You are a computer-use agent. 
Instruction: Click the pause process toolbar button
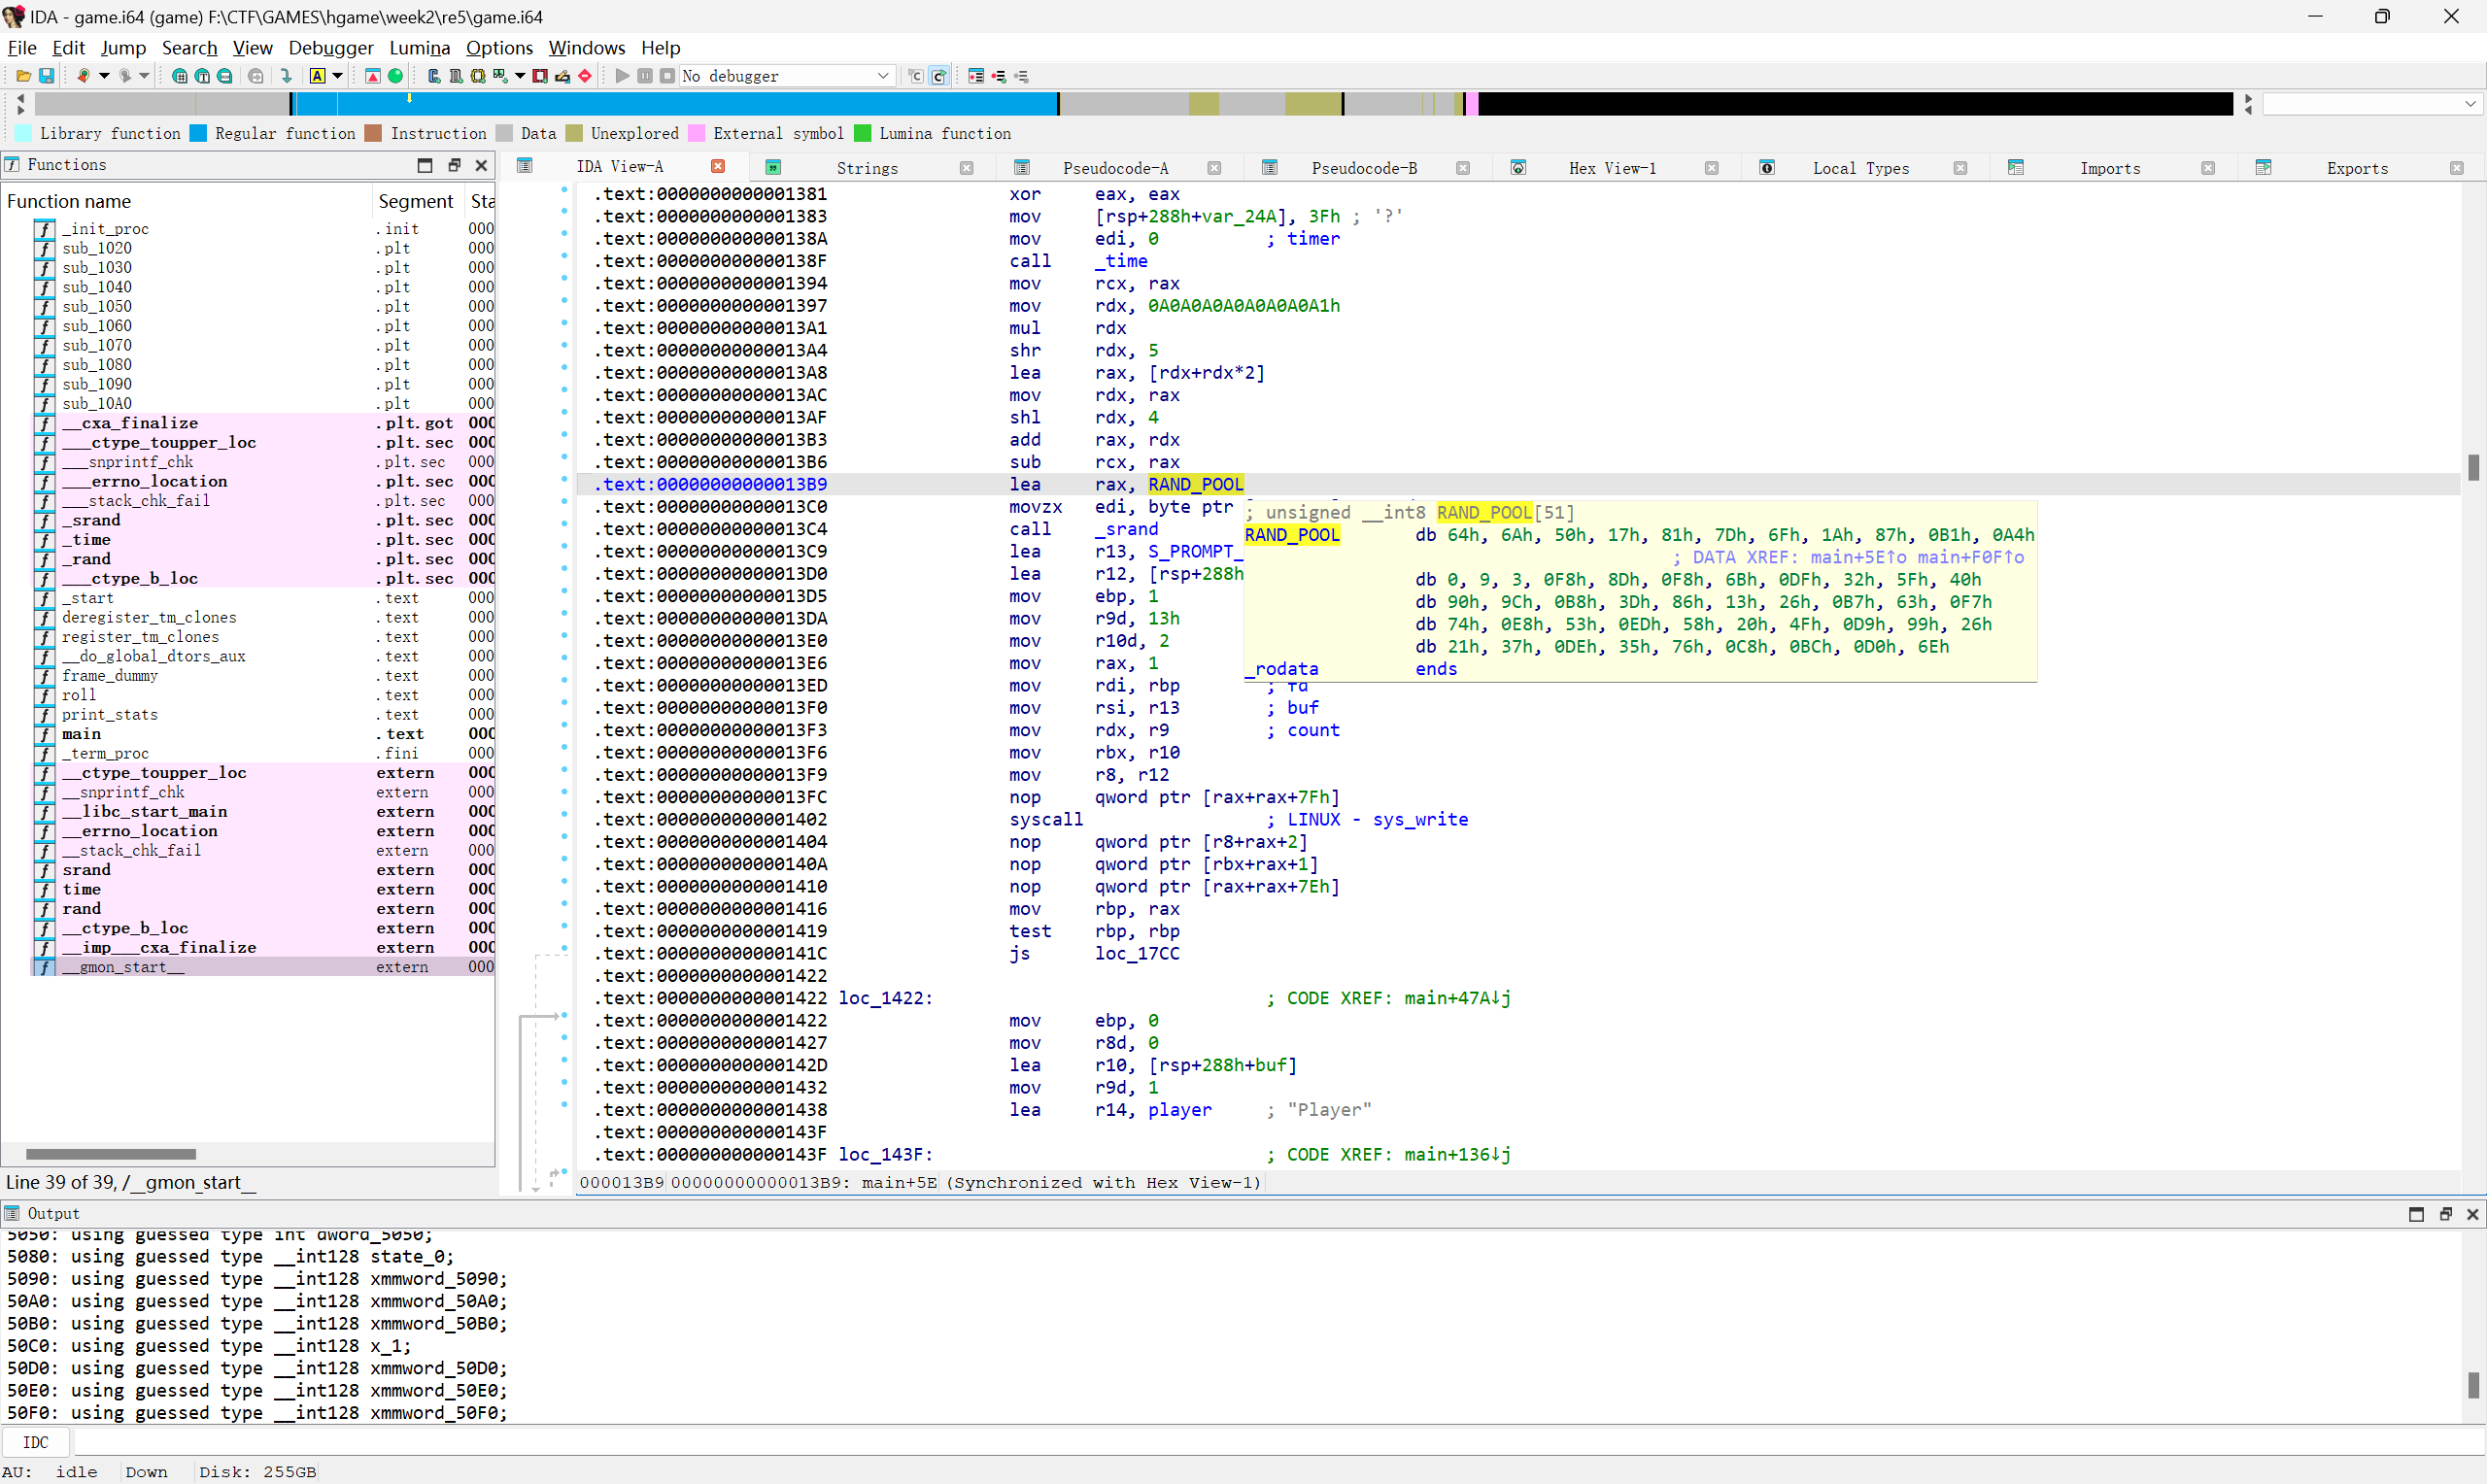pyautogui.click(x=645, y=76)
